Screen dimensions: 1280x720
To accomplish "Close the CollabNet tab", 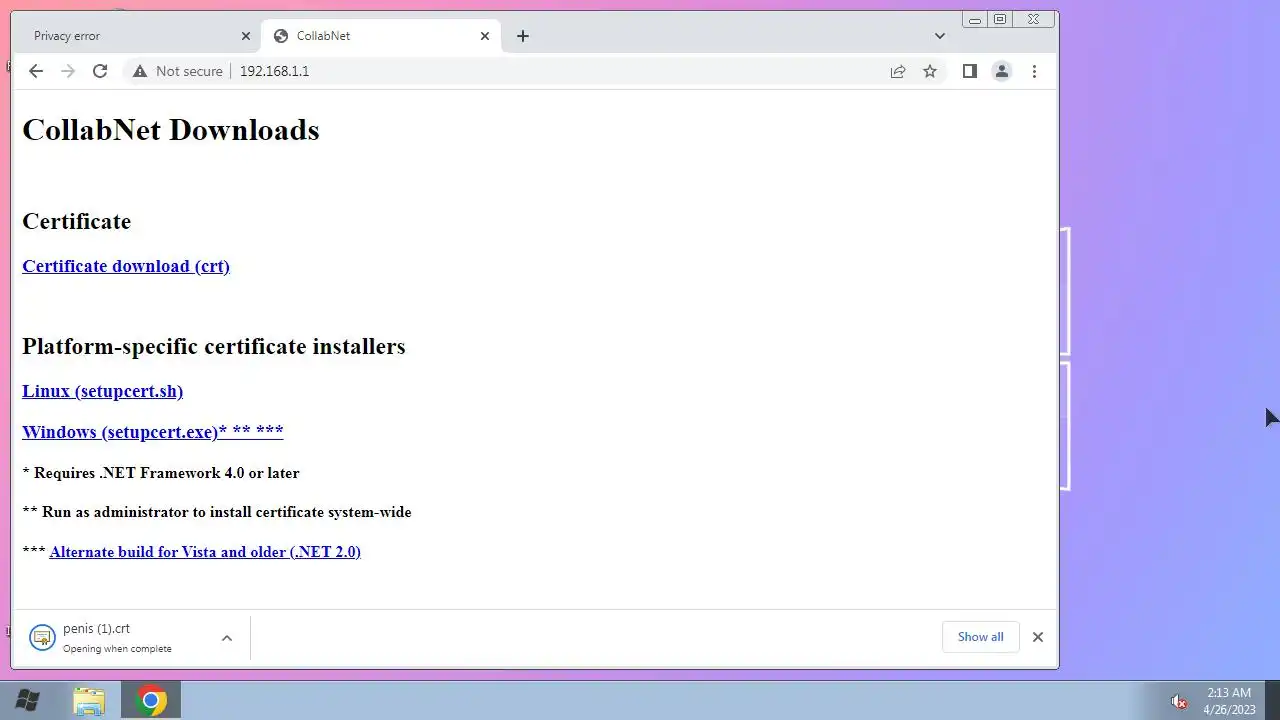I will [x=485, y=36].
